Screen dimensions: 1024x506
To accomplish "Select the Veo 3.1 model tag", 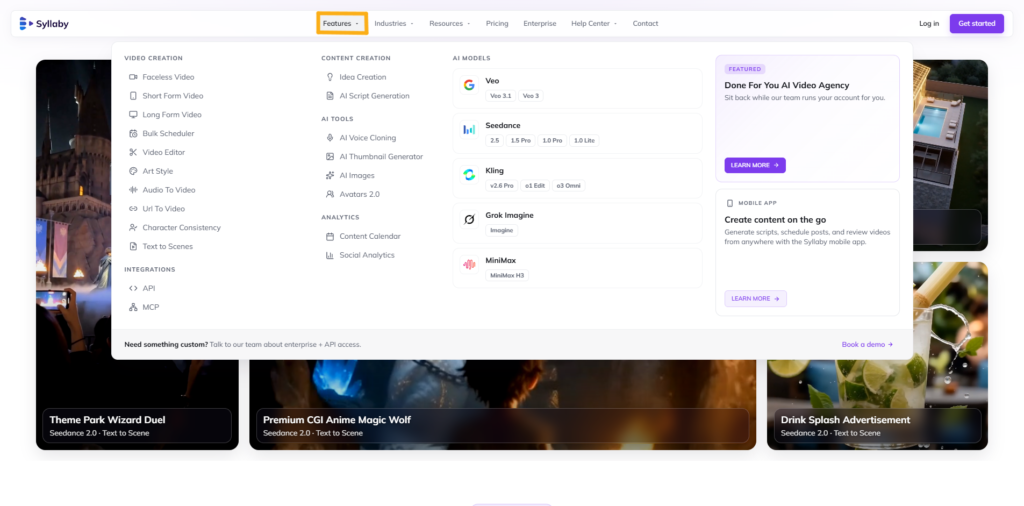I will tap(501, 96).
